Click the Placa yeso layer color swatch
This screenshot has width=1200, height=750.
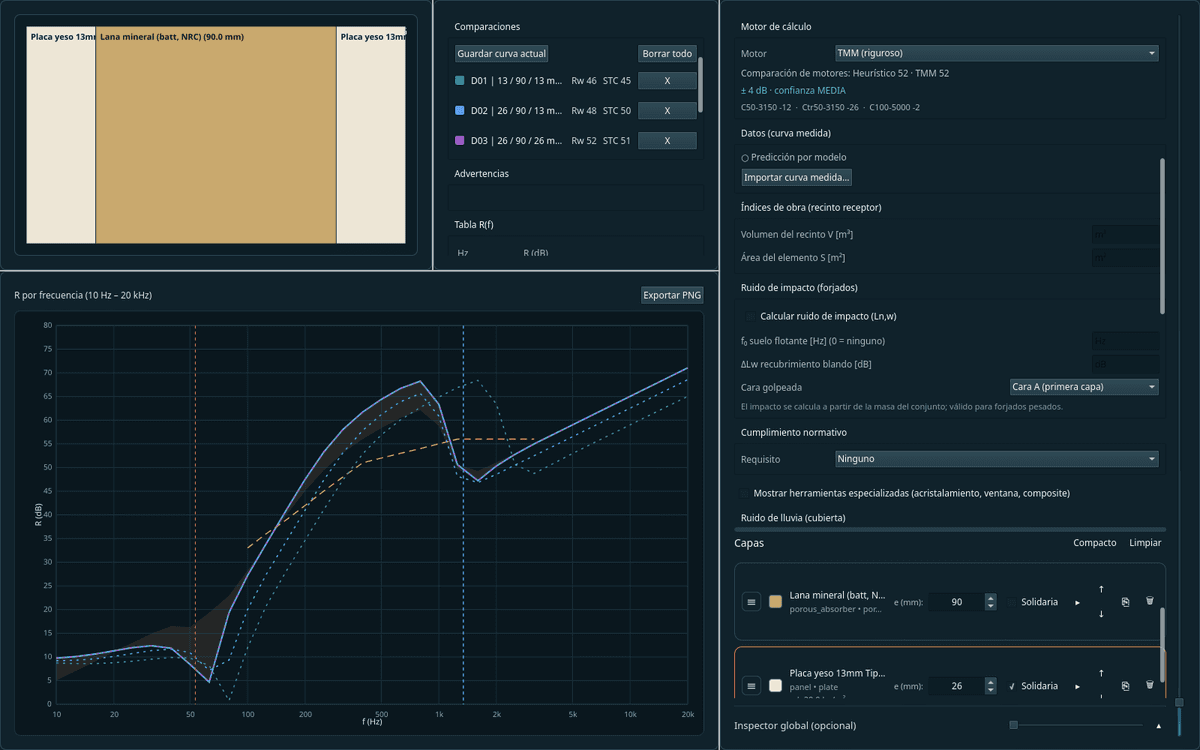775,686
